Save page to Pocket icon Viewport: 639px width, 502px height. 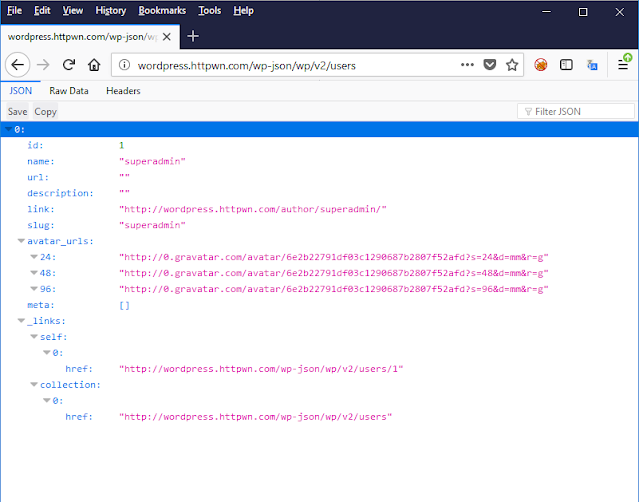(x=489, y=65)
